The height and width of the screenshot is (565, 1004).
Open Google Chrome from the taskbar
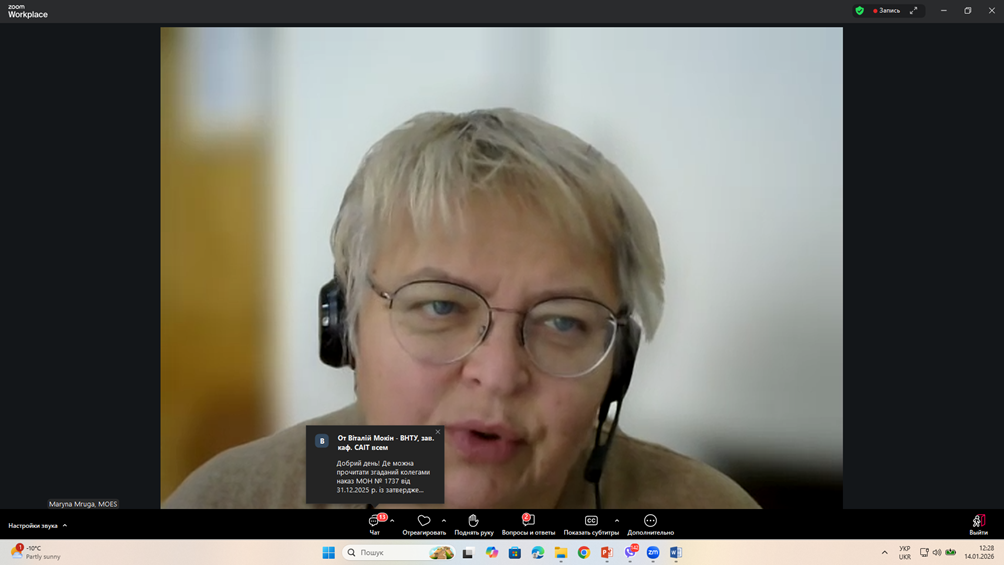[x=584, y=552]
